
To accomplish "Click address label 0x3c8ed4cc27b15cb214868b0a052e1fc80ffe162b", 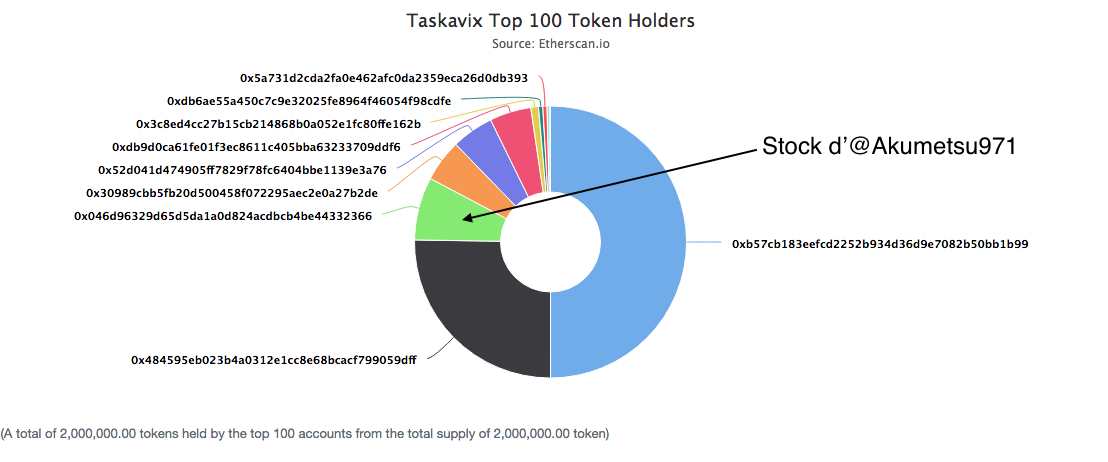I will [278, 124].
